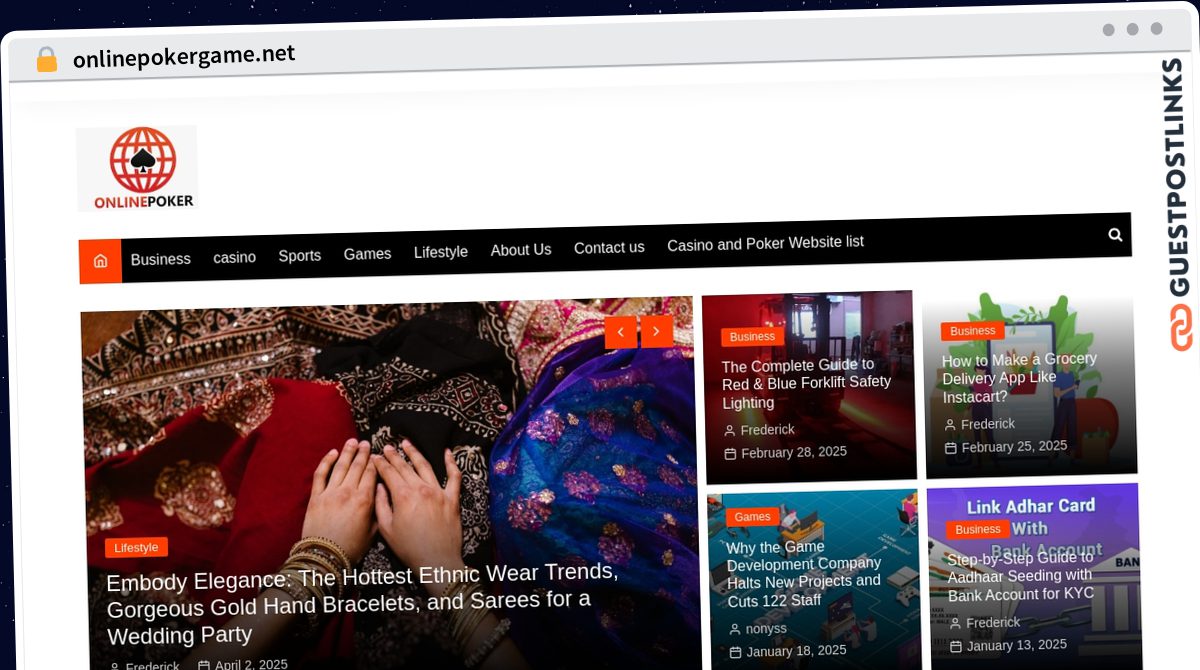Screen dimensions: 1200x670
Task: Click Business tag on grocery app article
Action: (972, 331)
